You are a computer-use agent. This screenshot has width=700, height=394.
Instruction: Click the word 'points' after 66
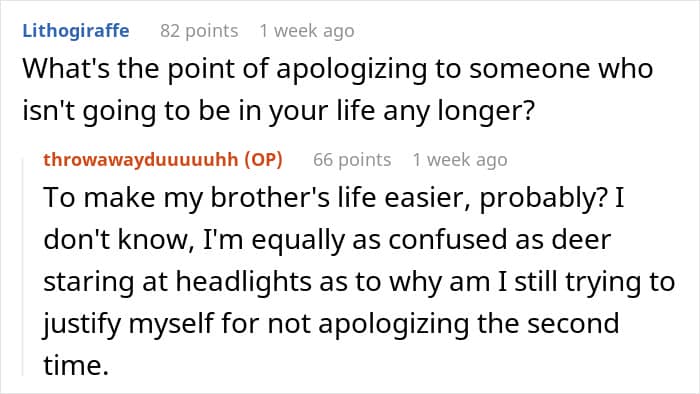364,160
